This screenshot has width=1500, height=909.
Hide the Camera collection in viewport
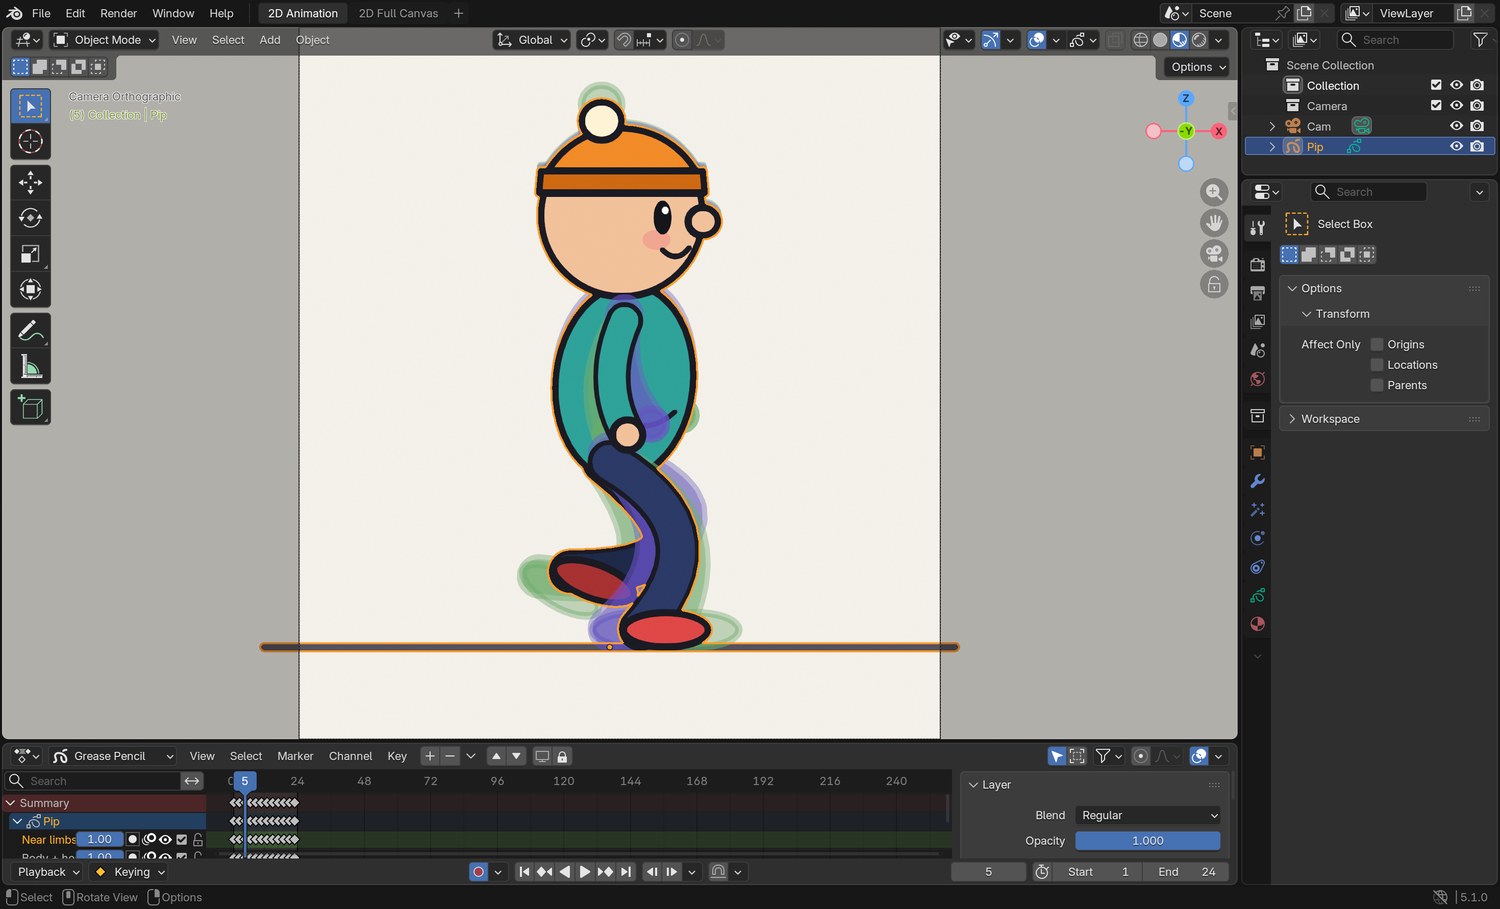tap(1456, 106)
